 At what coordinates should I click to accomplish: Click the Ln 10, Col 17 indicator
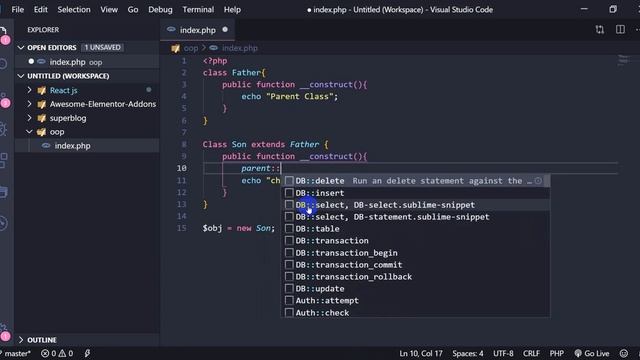pos(420,353)
